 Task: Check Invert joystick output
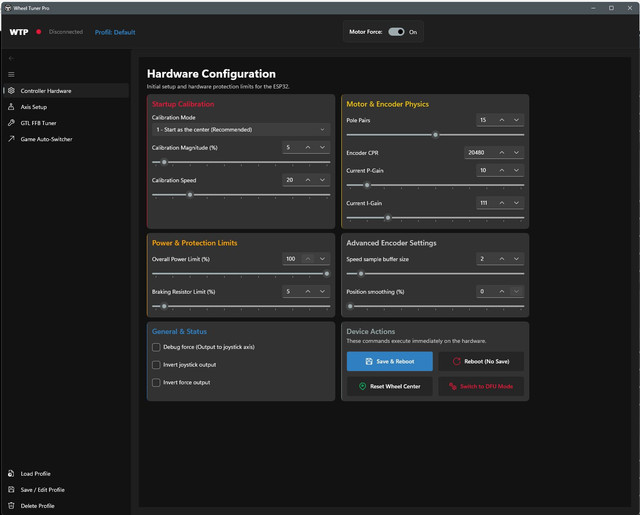coord(156,365)
